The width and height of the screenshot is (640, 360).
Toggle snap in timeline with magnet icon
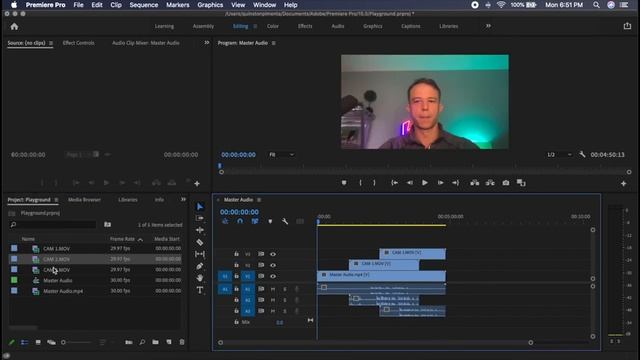click(x=240, y=221)
